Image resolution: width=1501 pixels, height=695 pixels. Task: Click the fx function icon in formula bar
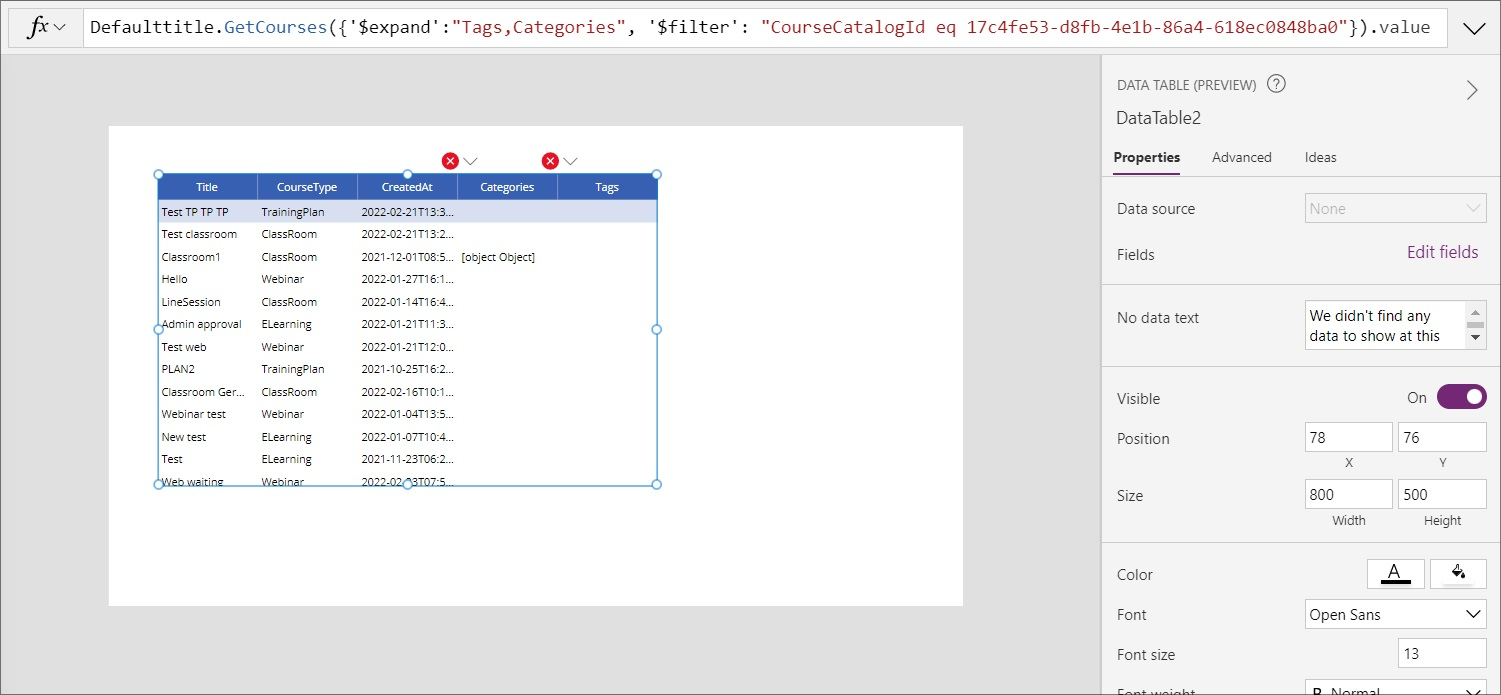[x=37, y=28]
